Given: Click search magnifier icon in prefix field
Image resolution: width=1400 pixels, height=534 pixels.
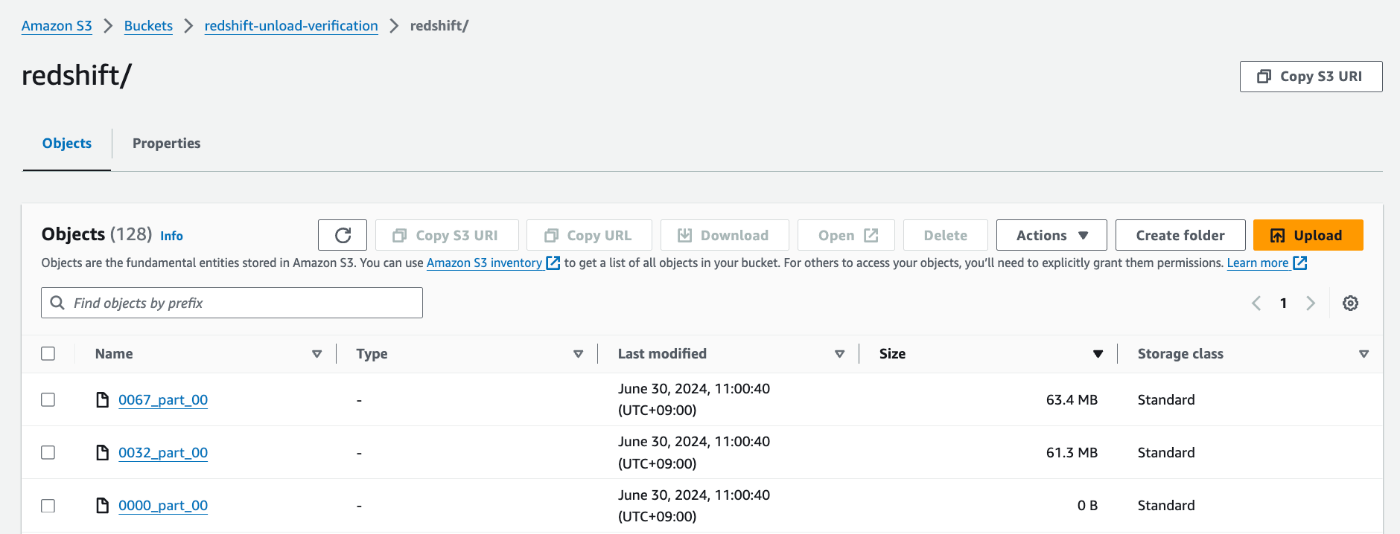Looking at the screenshot, I should coord(58,303).
